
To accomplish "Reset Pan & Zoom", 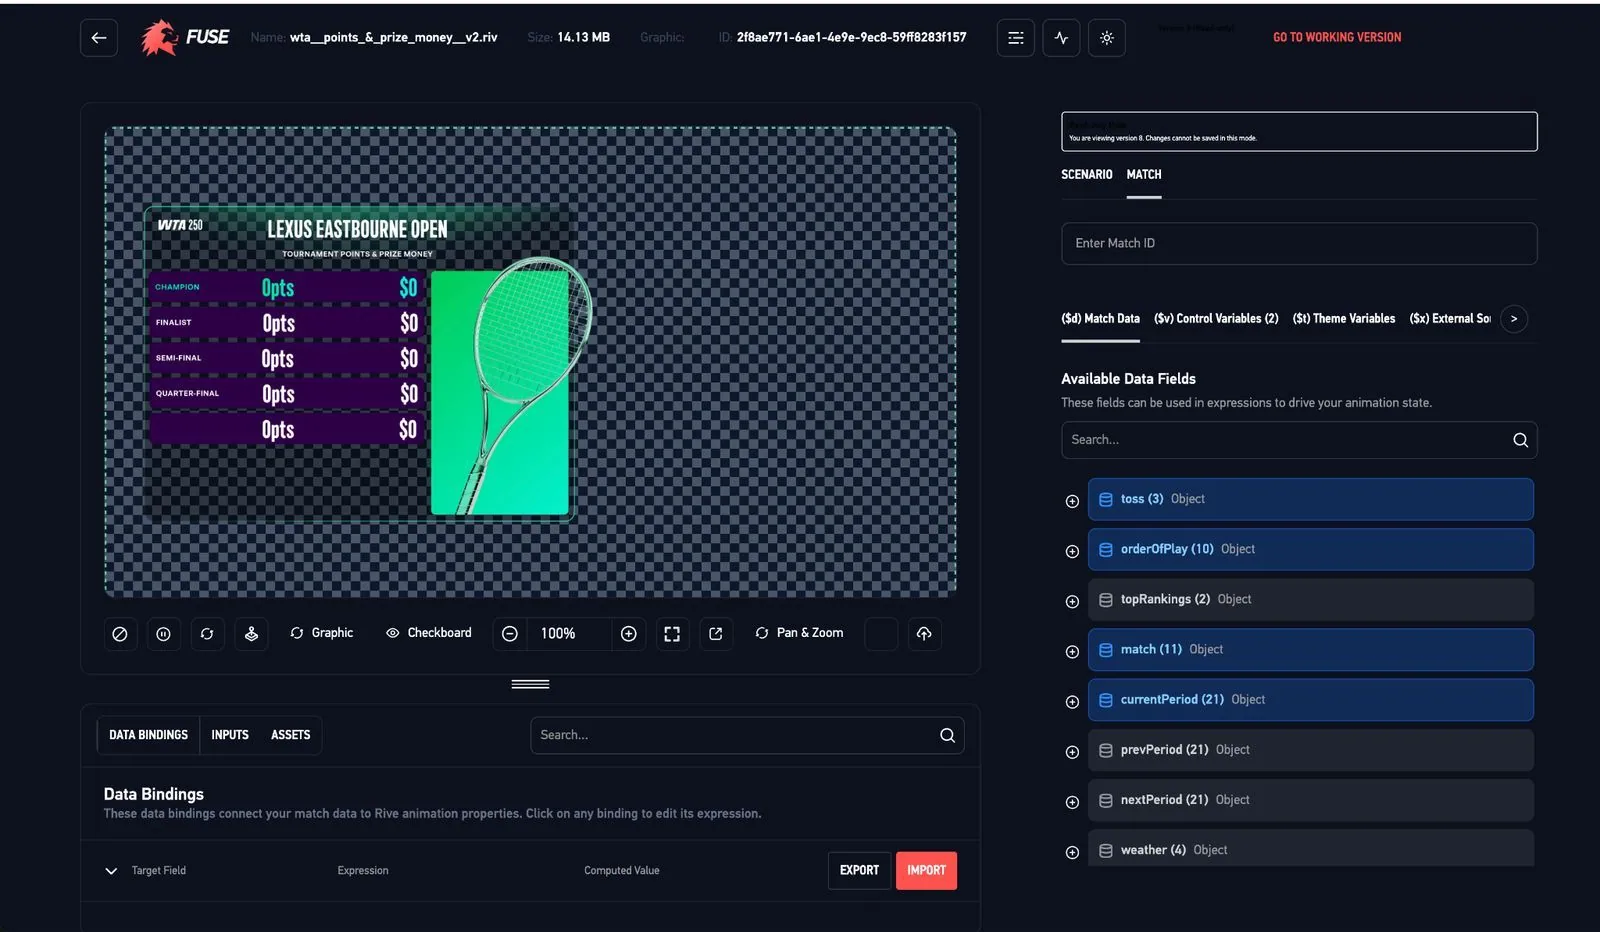I will [x=799, y=633].
